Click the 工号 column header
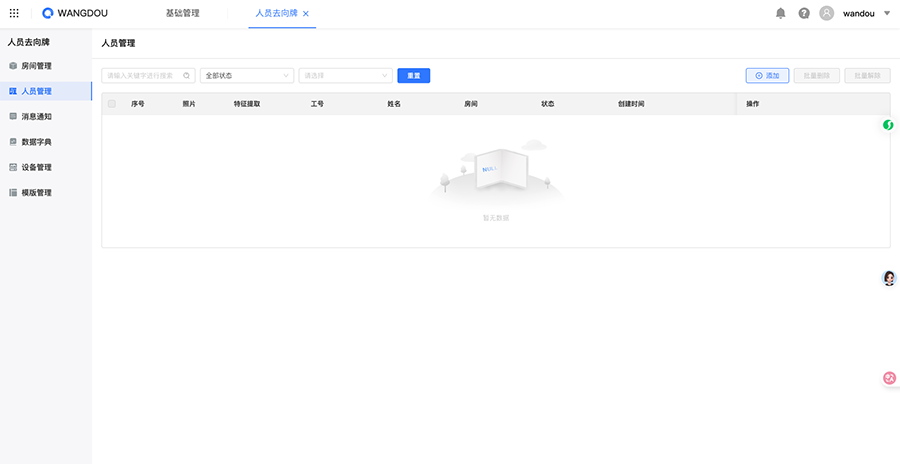This screenshot has width=900, height=464. 317,104
